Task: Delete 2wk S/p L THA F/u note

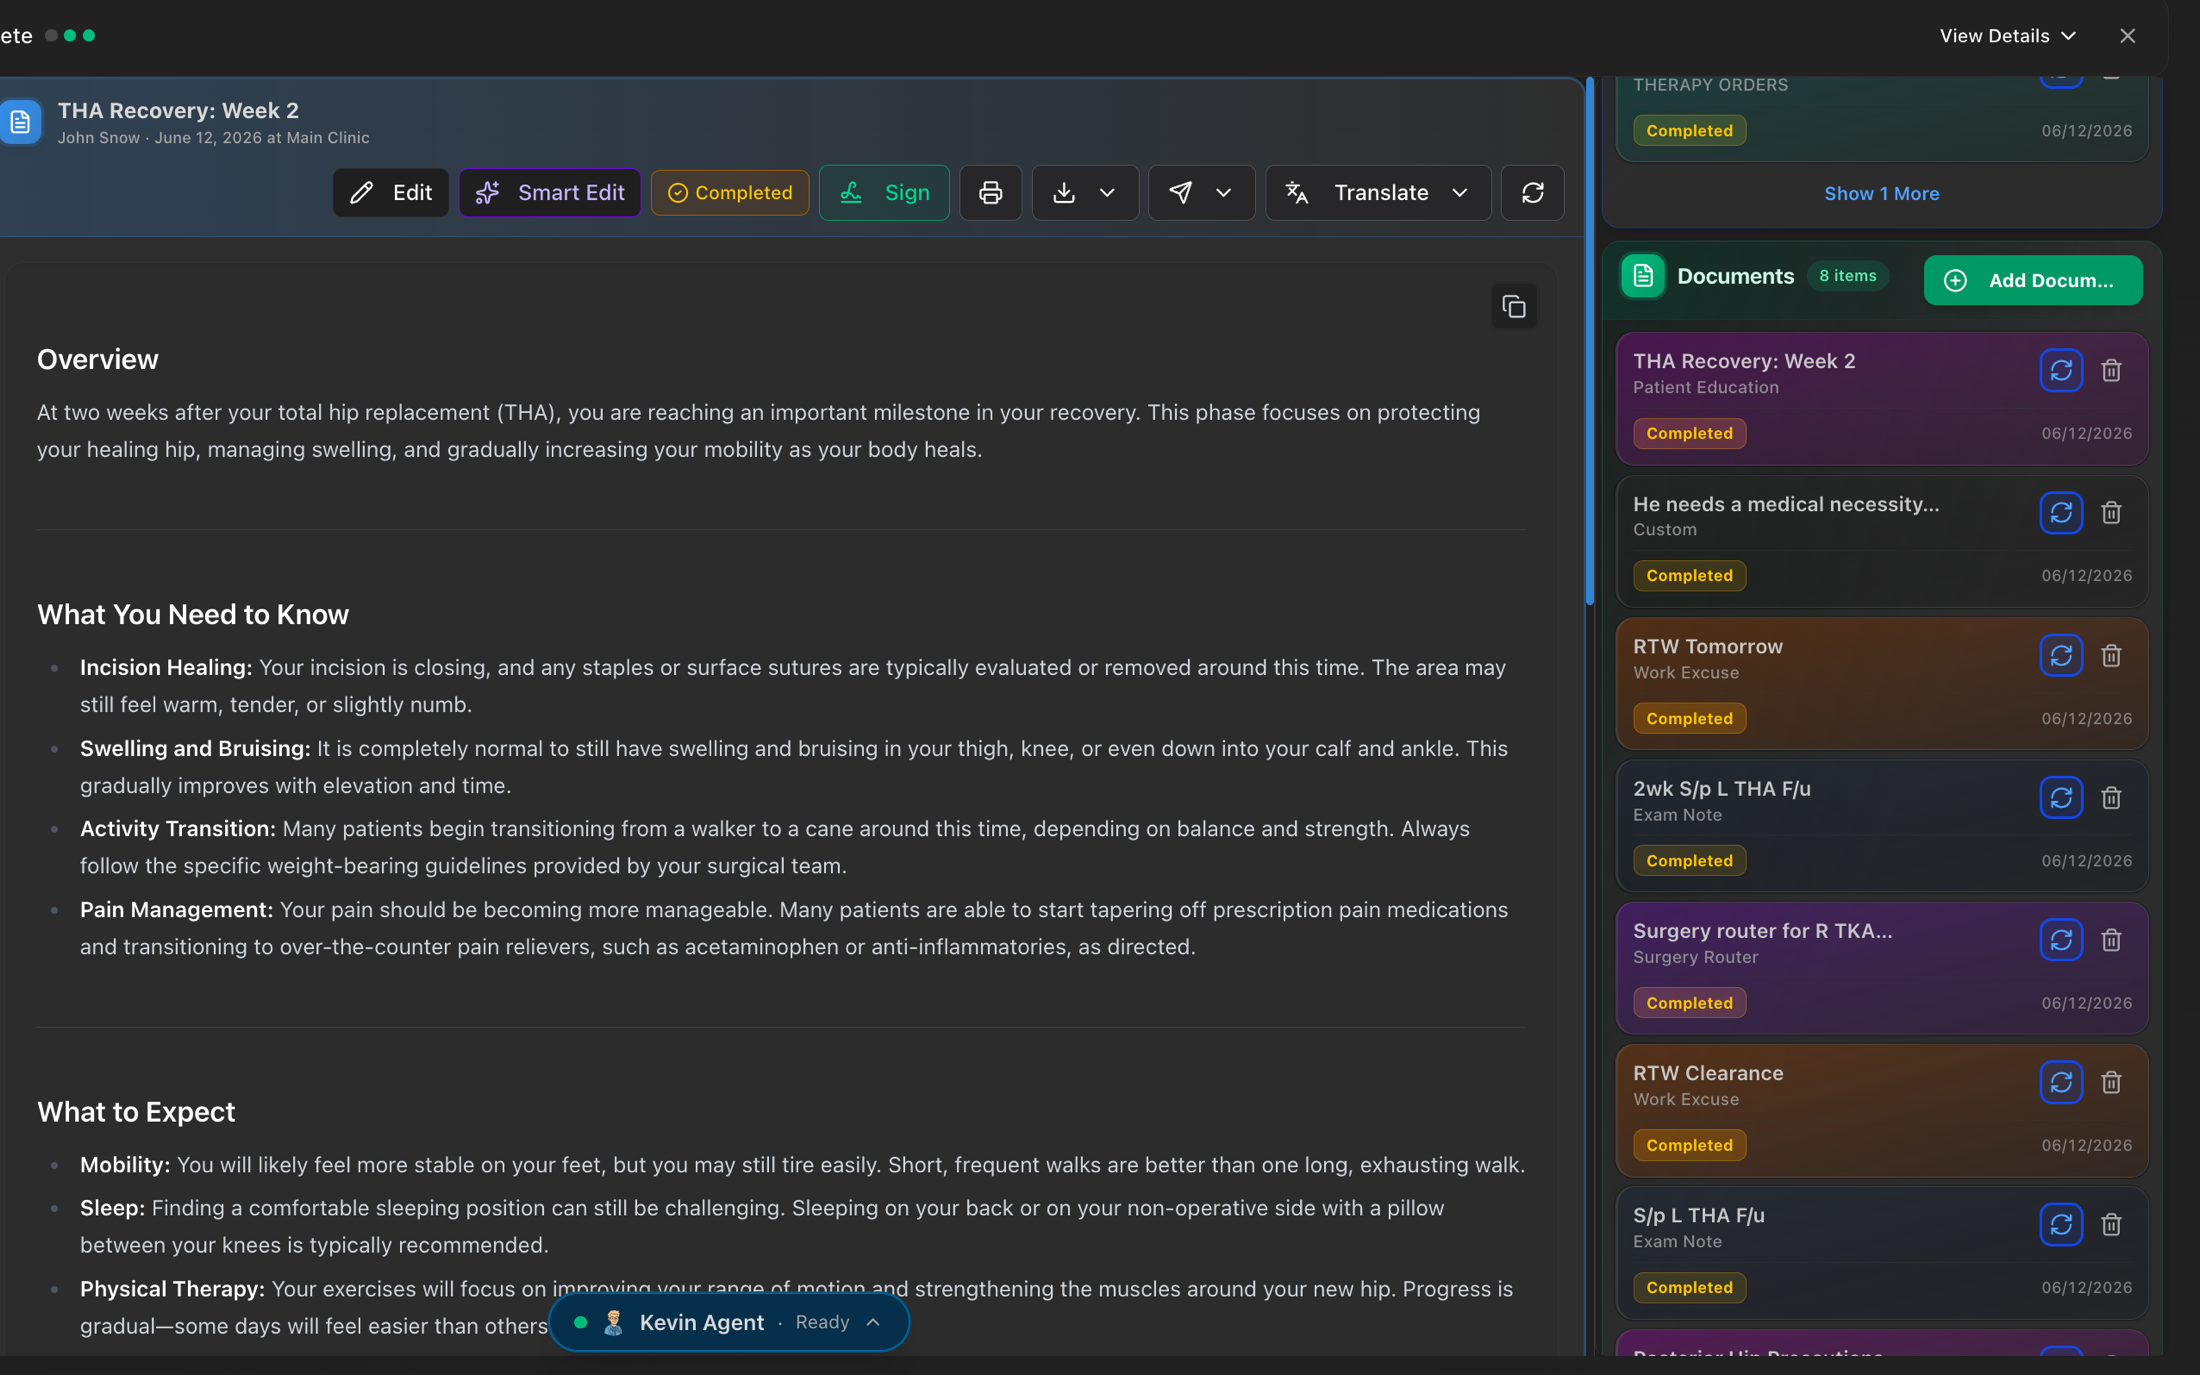Action: 2111,798
